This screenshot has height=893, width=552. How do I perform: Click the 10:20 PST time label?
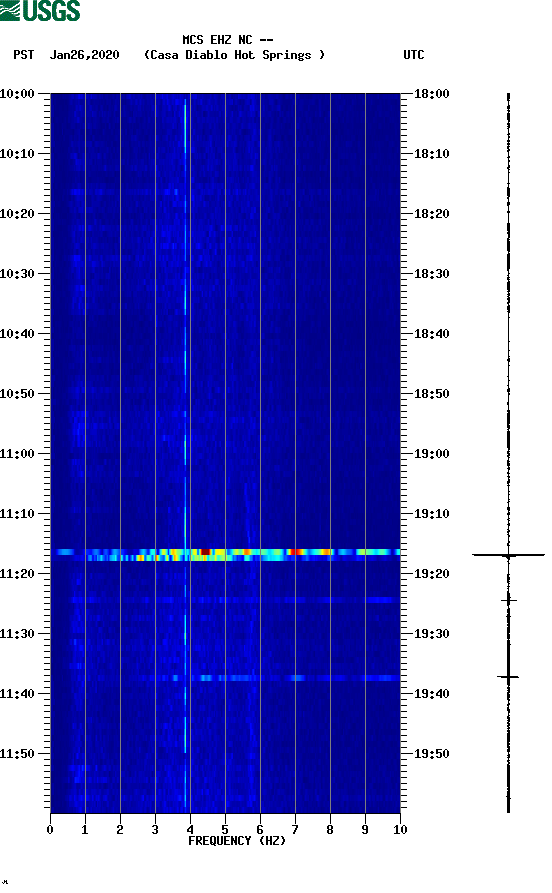17,214
